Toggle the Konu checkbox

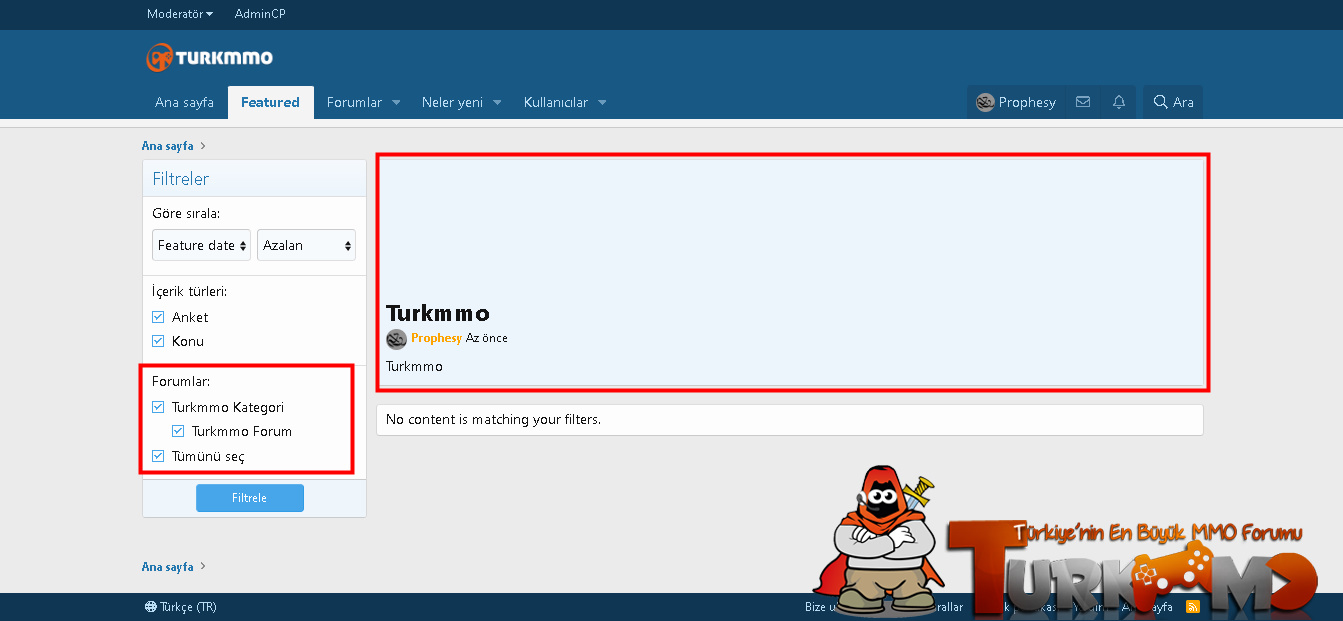(x=158, y=341)
